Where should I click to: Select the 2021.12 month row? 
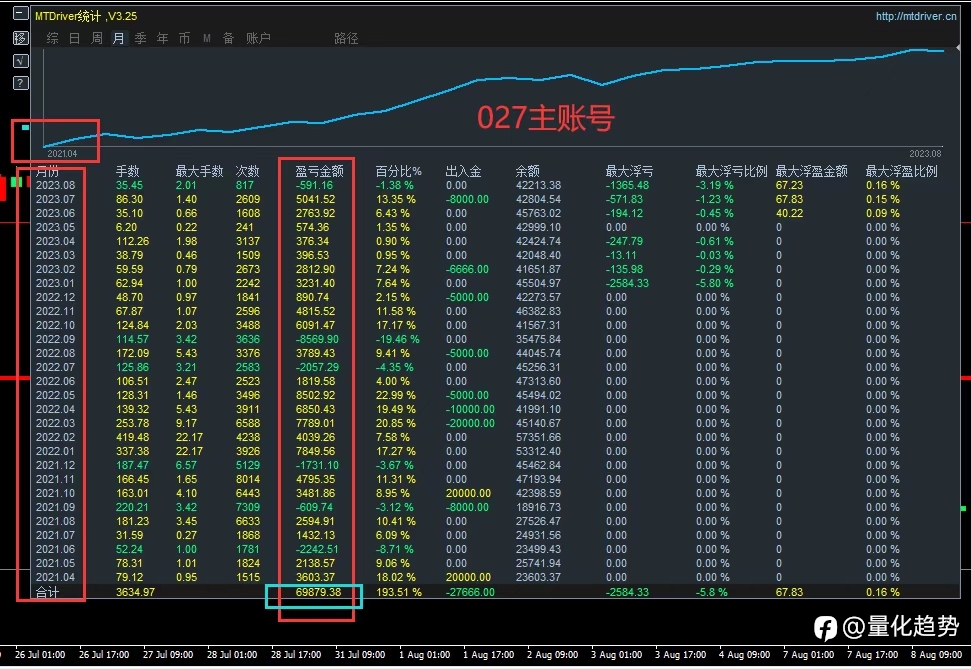click(495, 465)
